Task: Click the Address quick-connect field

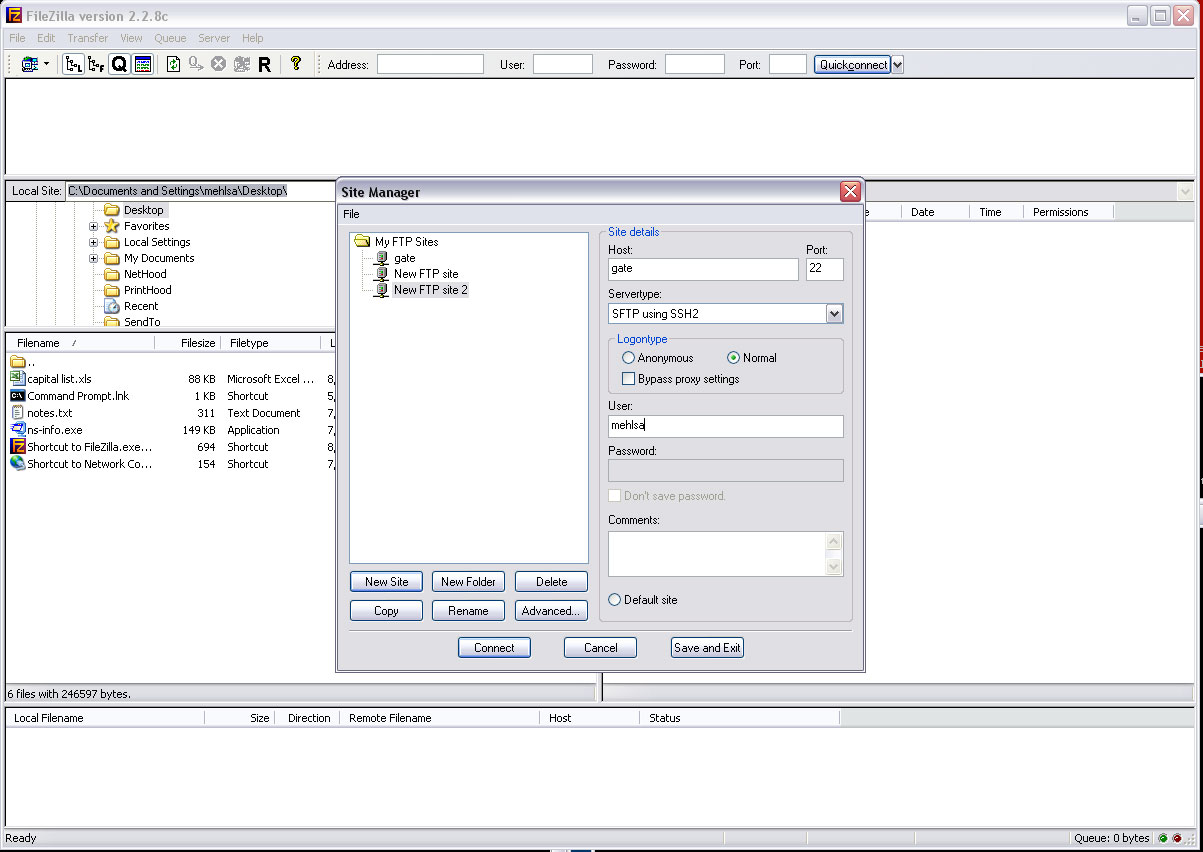Action: click(x=430, y=64)
